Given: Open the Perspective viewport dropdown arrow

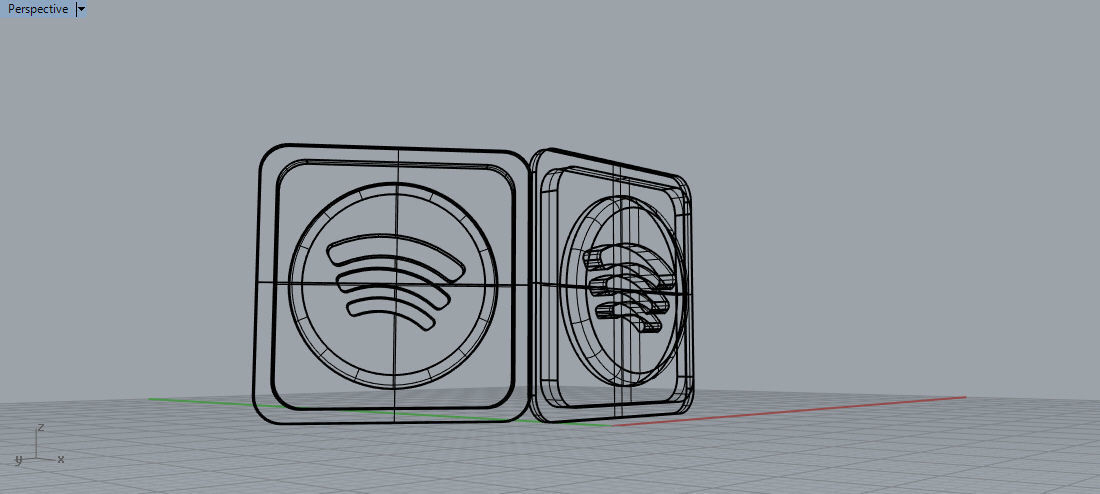Looking at the screenshot, I should (81, 9).
